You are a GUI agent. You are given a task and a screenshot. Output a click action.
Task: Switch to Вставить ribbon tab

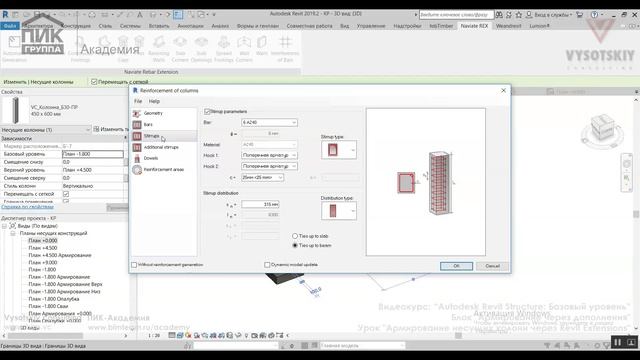[x=159, y=26]
